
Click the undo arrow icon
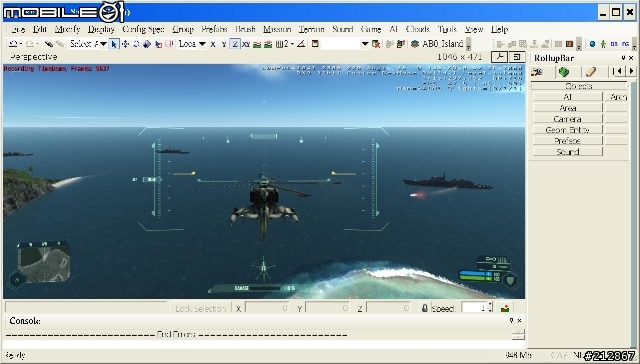(13, 44)
